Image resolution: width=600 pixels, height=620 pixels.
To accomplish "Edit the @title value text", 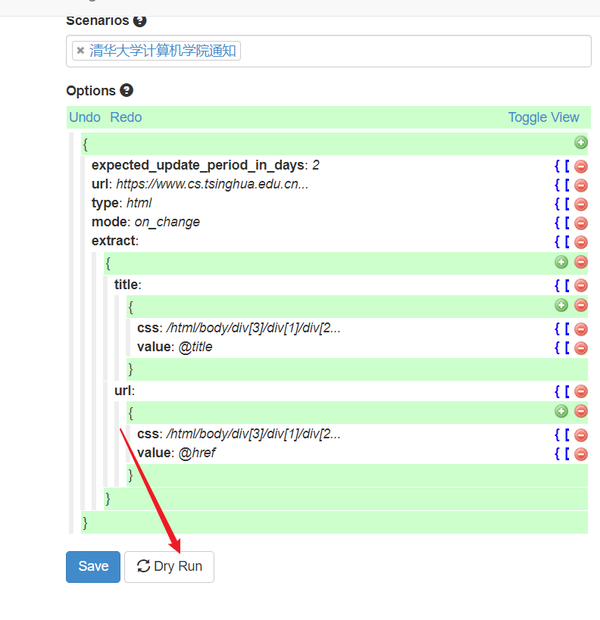I will tap(195, 347).
